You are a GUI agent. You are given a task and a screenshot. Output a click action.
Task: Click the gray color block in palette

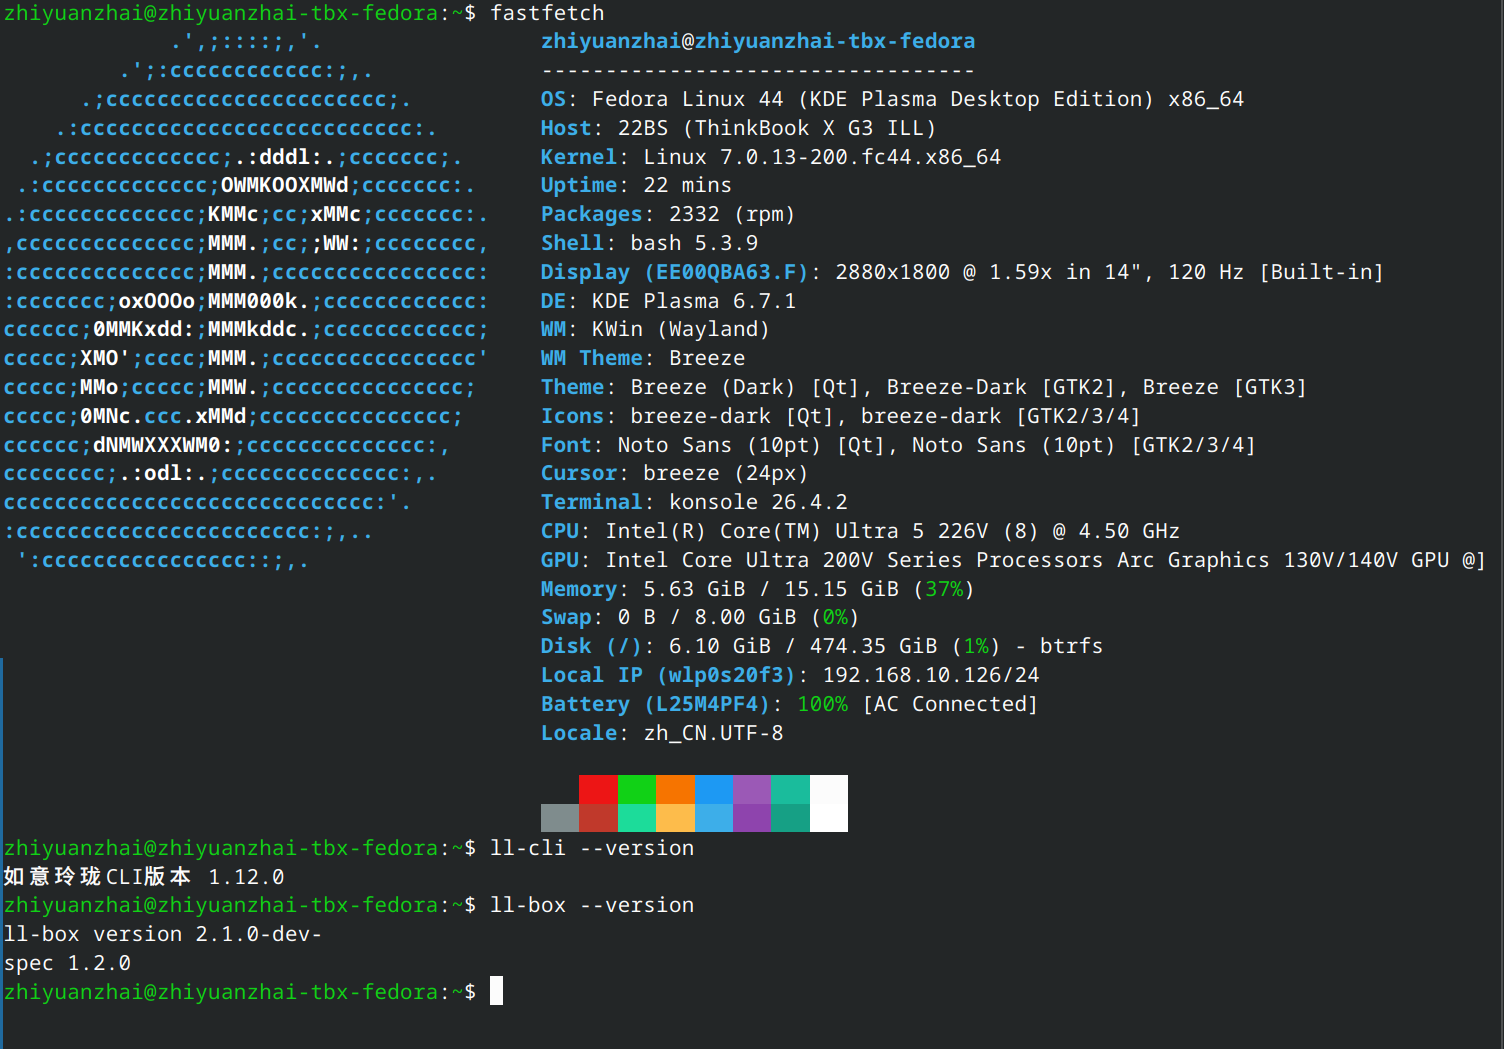pyautogui.click(x=560, y=818)
